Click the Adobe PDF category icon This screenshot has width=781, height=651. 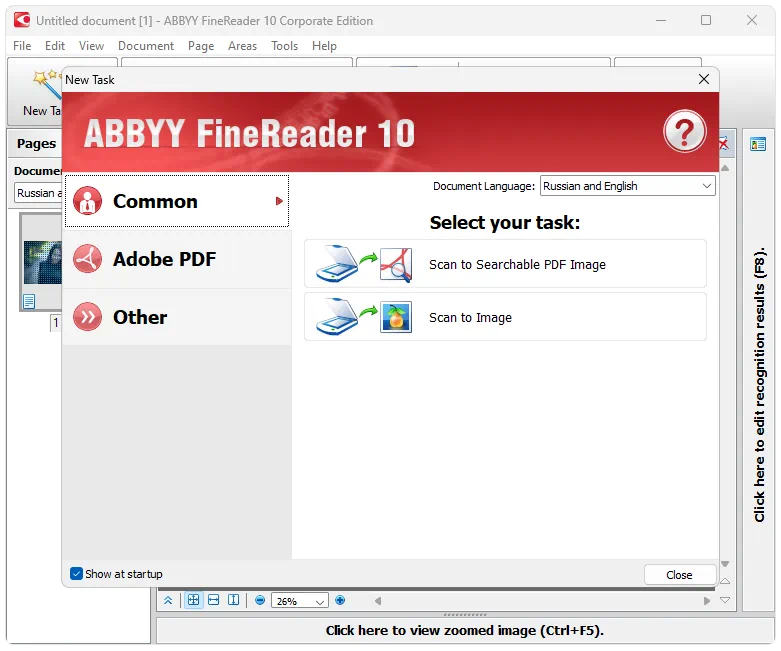(x=88, y=259)
